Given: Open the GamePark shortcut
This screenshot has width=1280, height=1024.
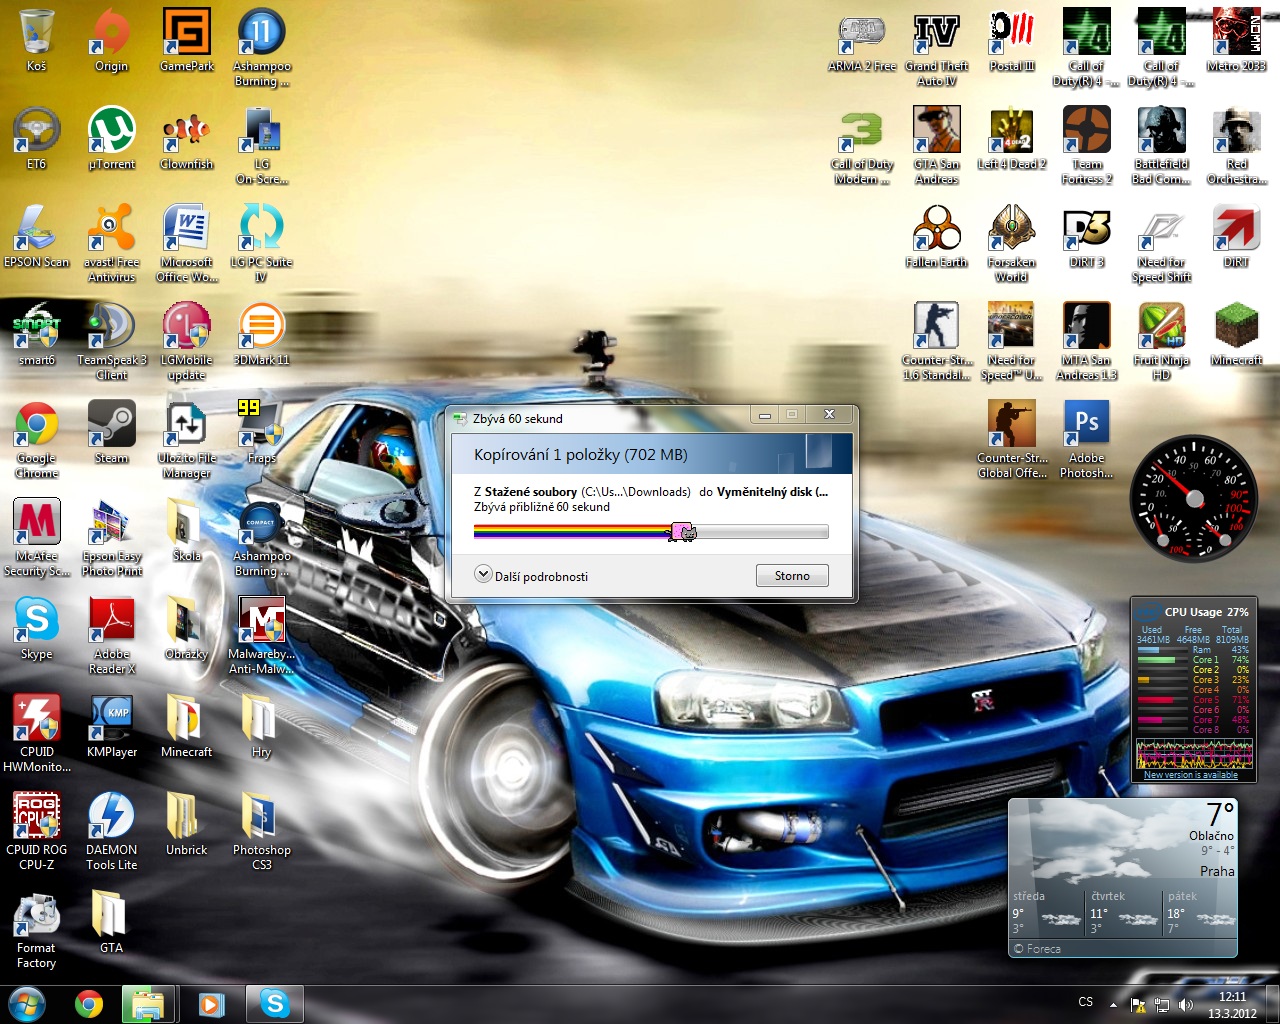Looking at the screenshot, I should (187, 40).
